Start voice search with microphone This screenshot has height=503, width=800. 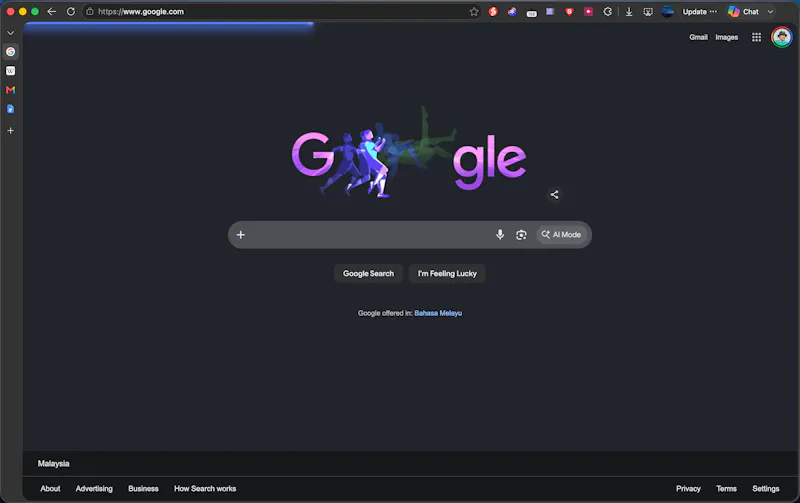pyautogui.click(x=500, y=235)
